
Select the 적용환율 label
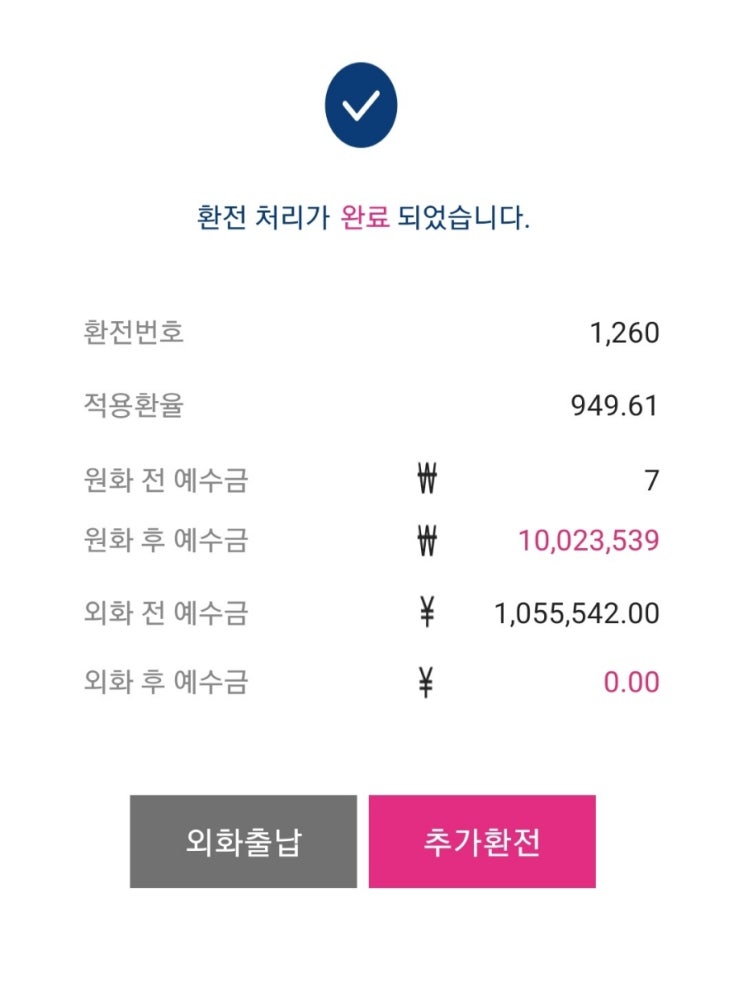[134, 406]
